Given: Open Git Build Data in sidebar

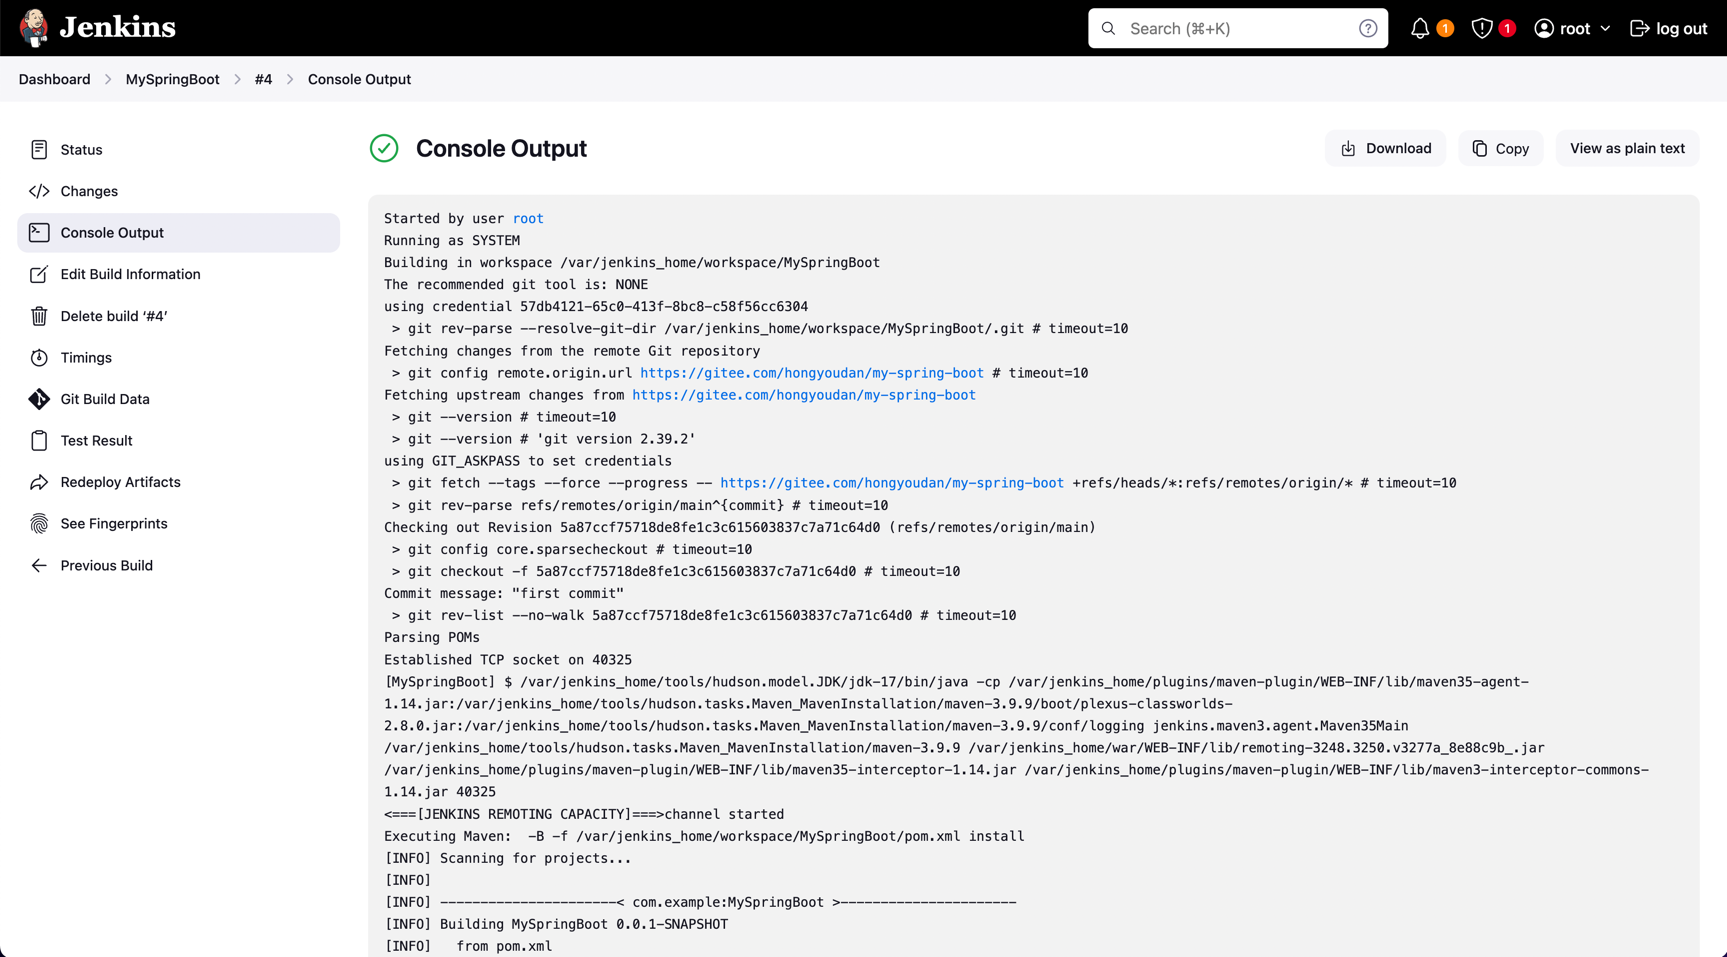Looking at the screenshot, I should (104, 399).
